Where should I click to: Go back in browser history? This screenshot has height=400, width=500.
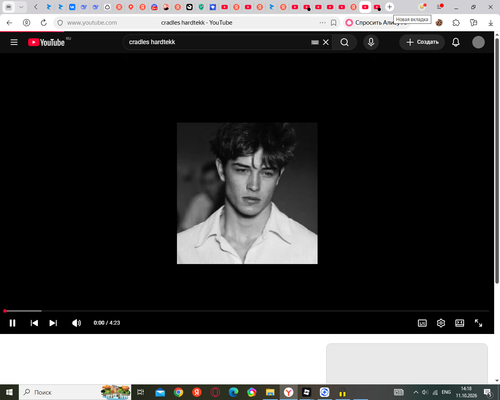click(x=9, y=23)
